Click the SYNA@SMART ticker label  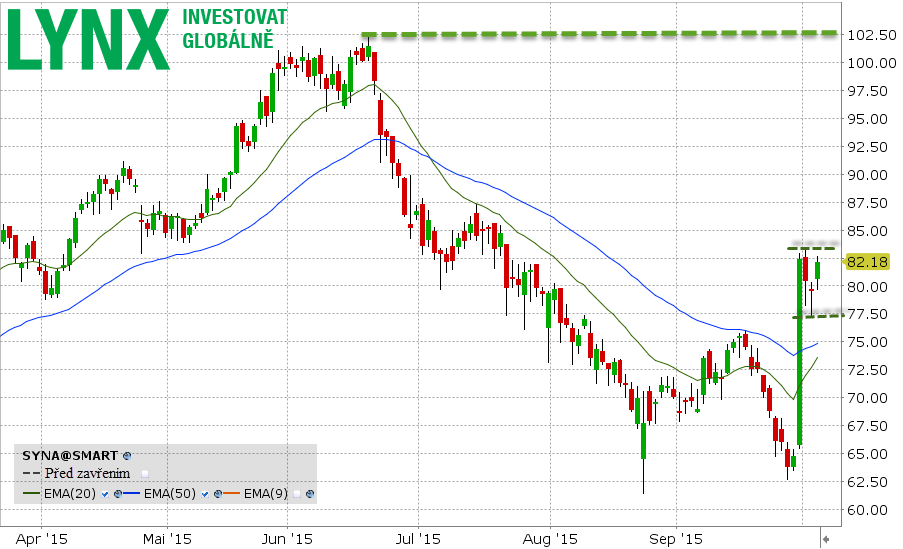pyautogui.click(x=70, y=456)
